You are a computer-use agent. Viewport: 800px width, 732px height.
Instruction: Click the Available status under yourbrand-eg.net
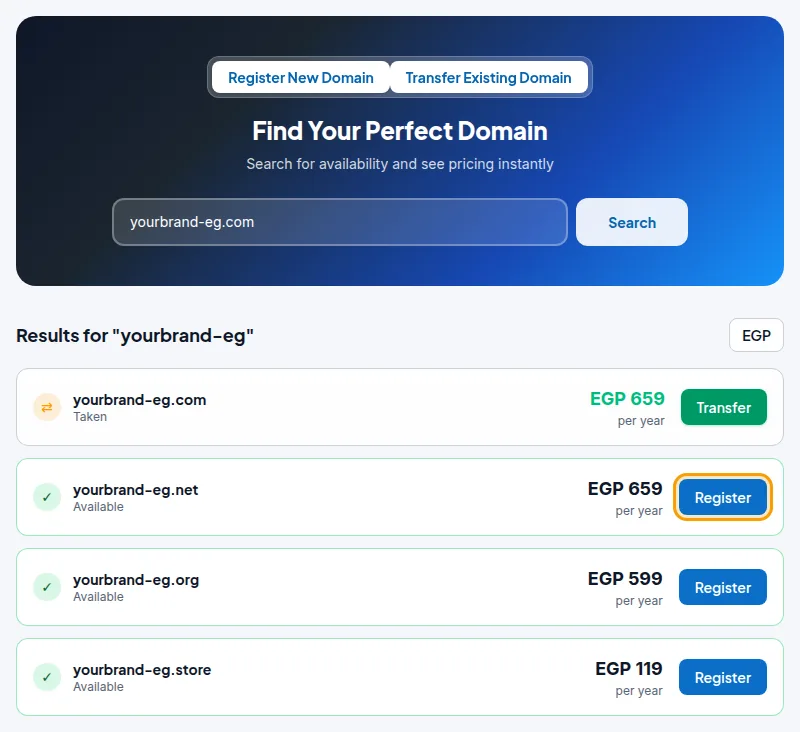98,507
